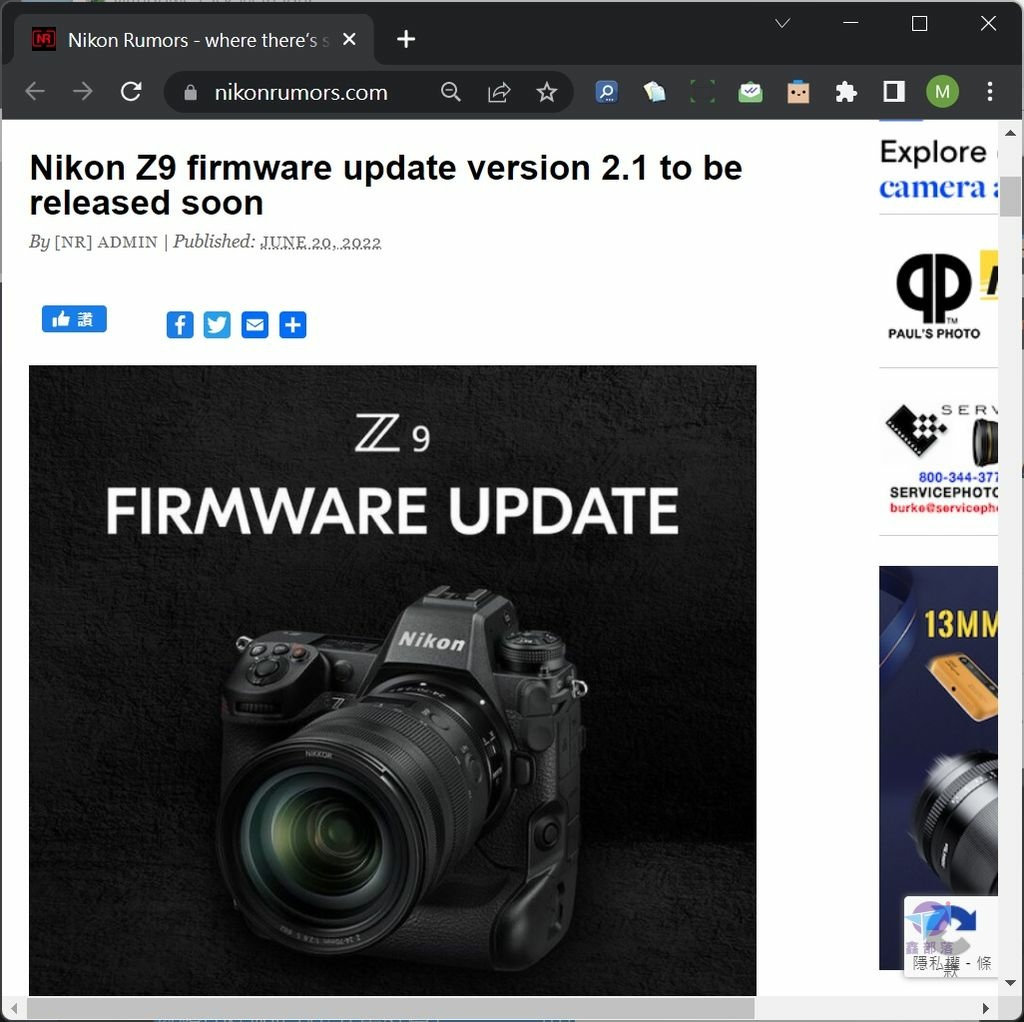
Task: Open tab search dropdown chevron
Action: (x=782, y=24)
